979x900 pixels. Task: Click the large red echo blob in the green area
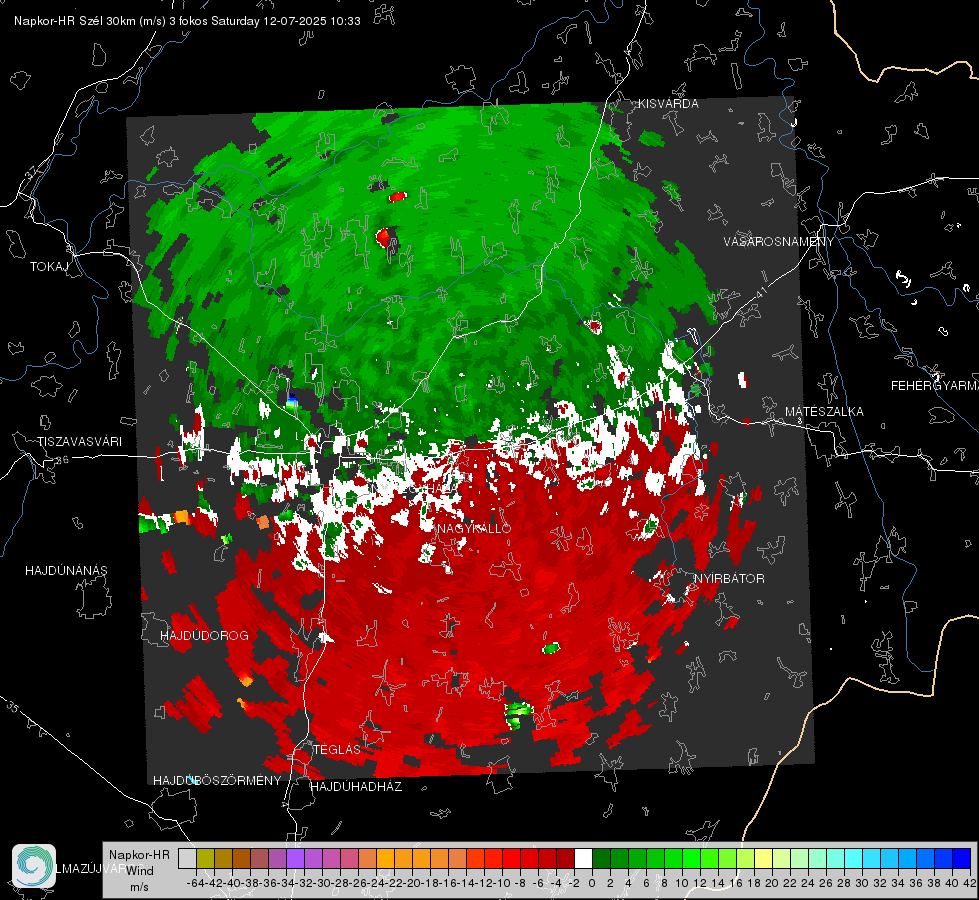(x=383, y=237)
